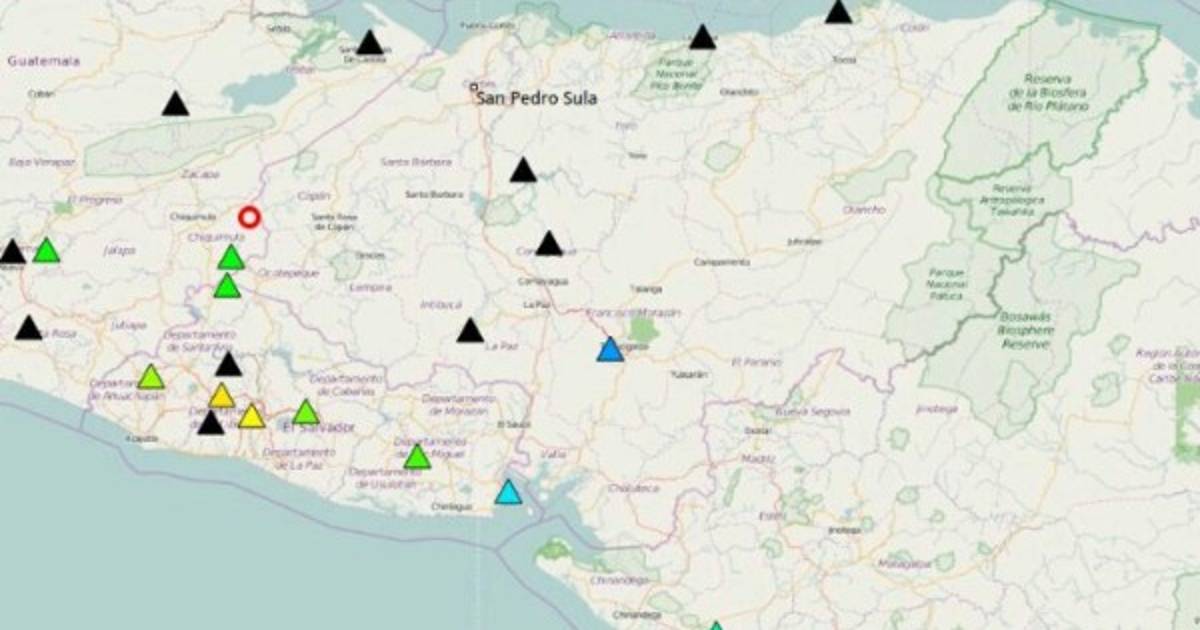
Task: Select the black triangle near Puerto Barrios coast
Action: tap(370, 43)
